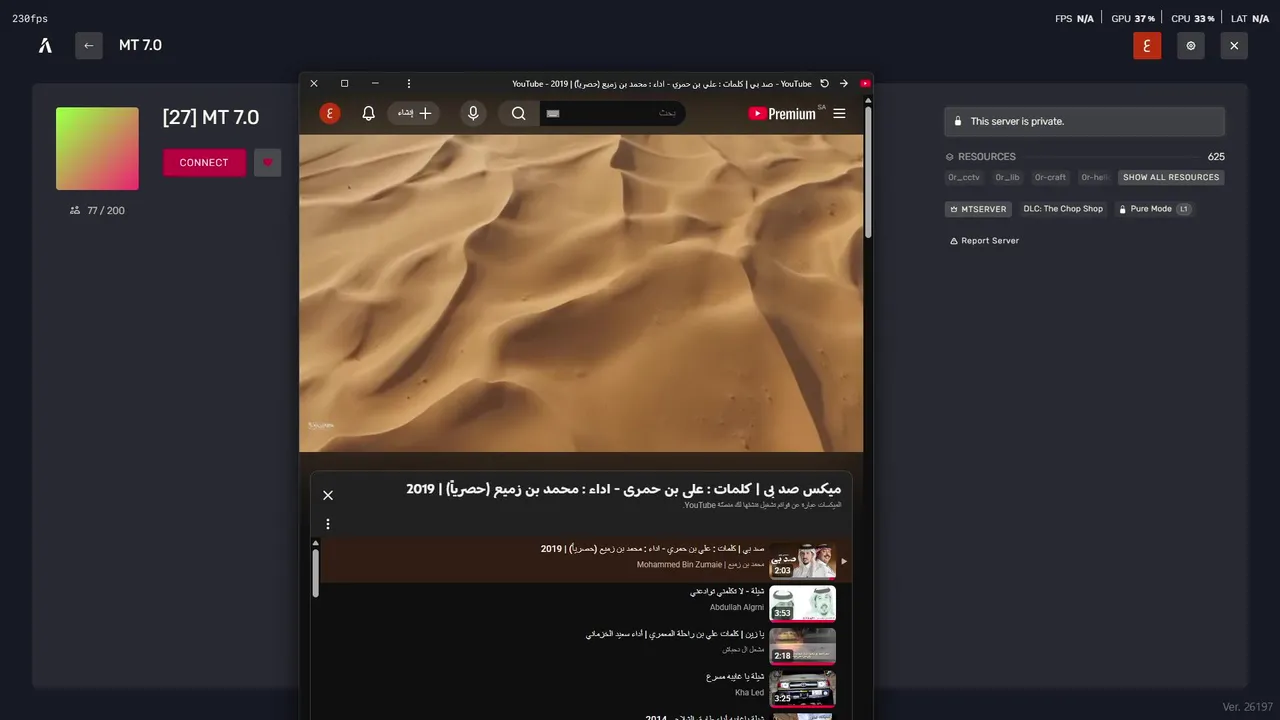The height and width of the screenshot is (720, 1280).
Task: Show all resources of the server
Action: (1171, 177)
